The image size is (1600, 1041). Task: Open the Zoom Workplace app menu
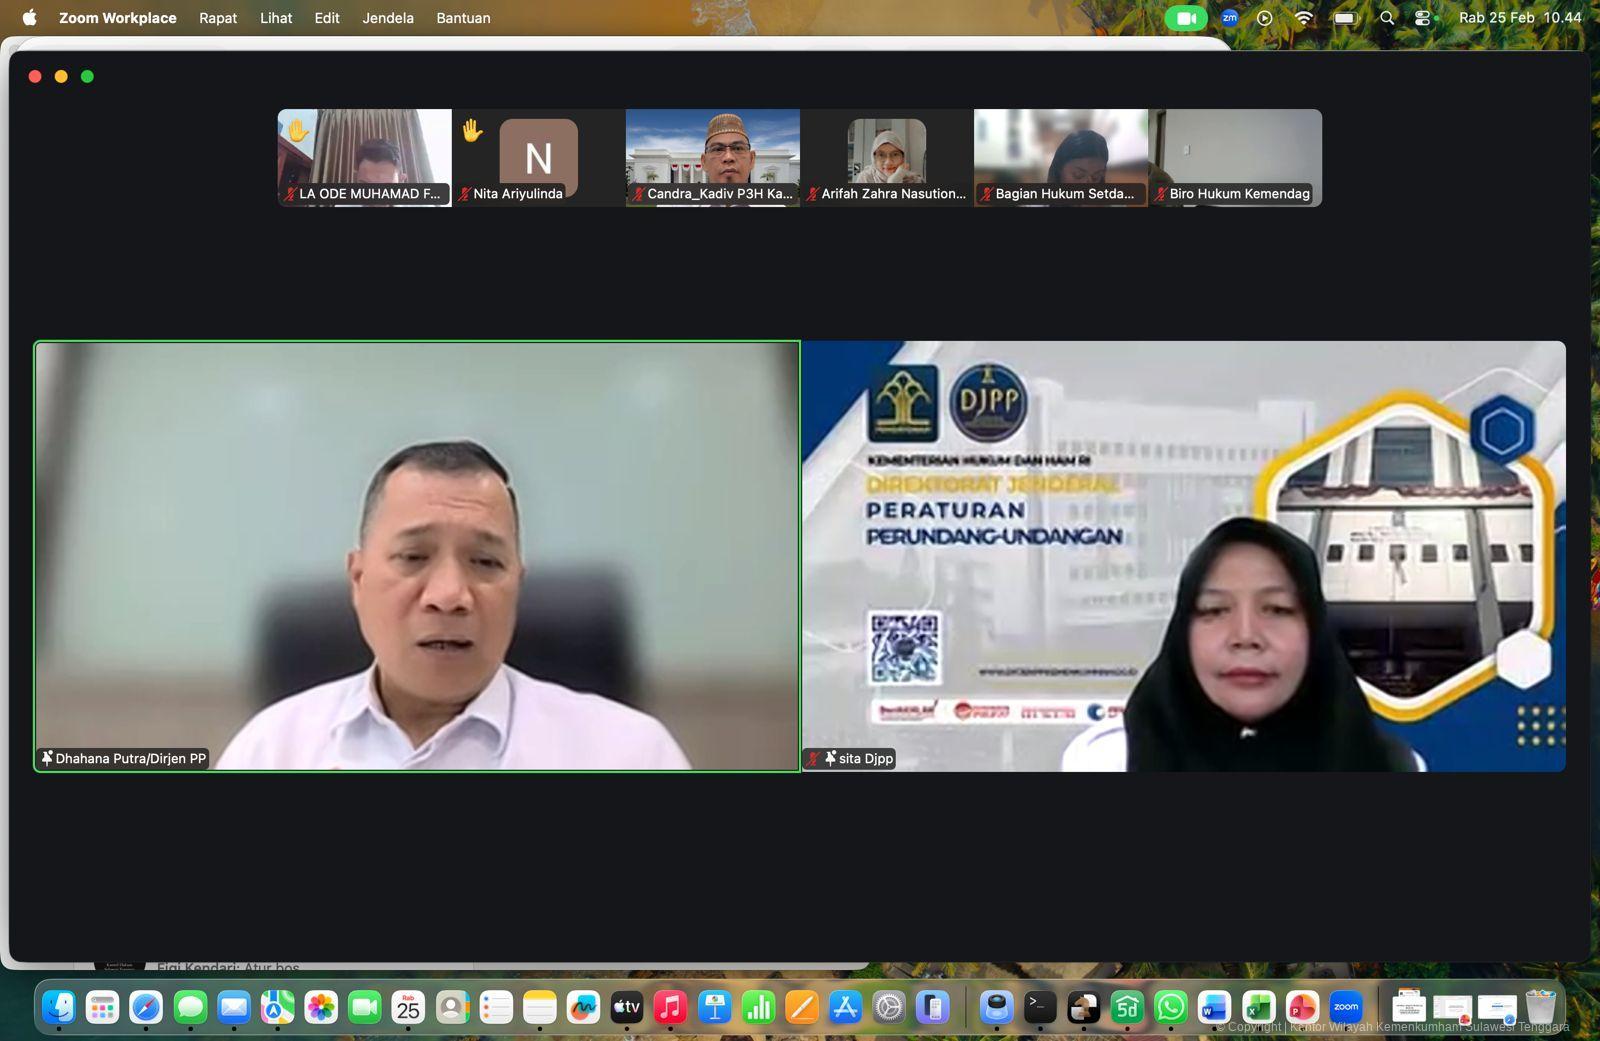117,18
